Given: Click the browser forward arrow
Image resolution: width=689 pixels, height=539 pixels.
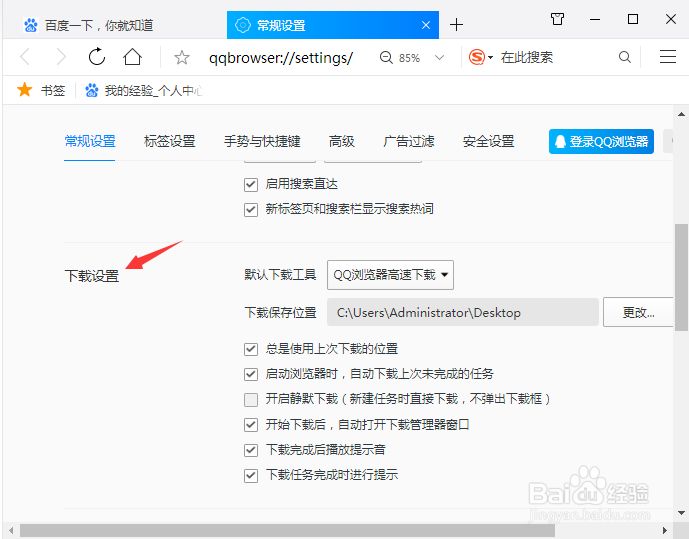Looking at the screenshot, I should [61, 57].
